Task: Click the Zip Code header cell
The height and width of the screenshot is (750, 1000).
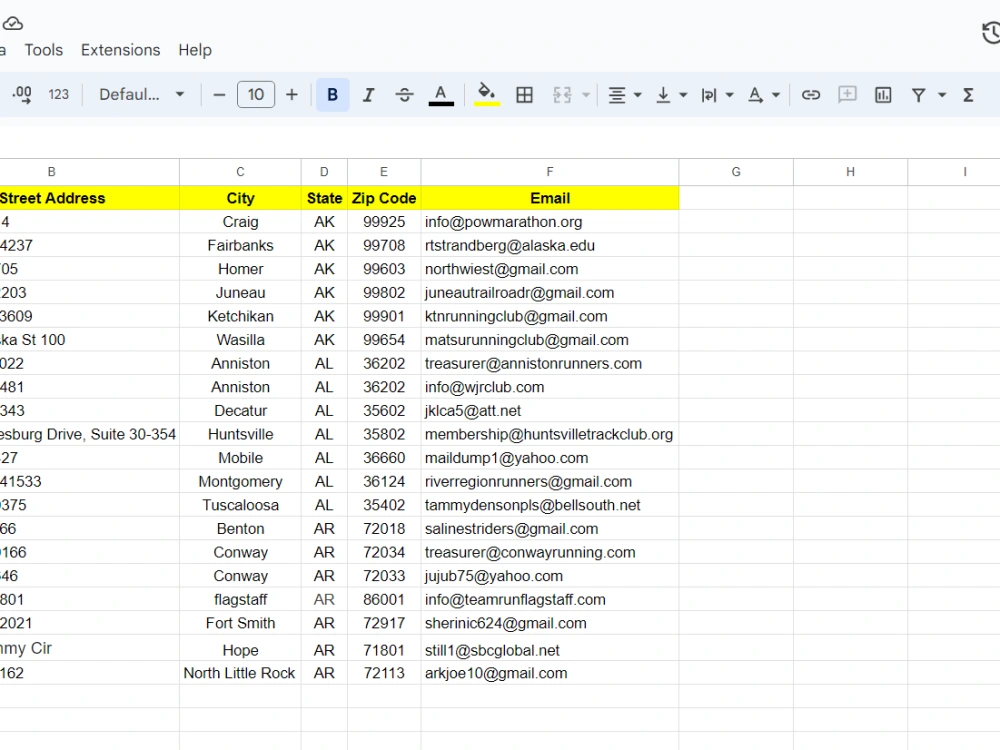Action: (384, 198)
